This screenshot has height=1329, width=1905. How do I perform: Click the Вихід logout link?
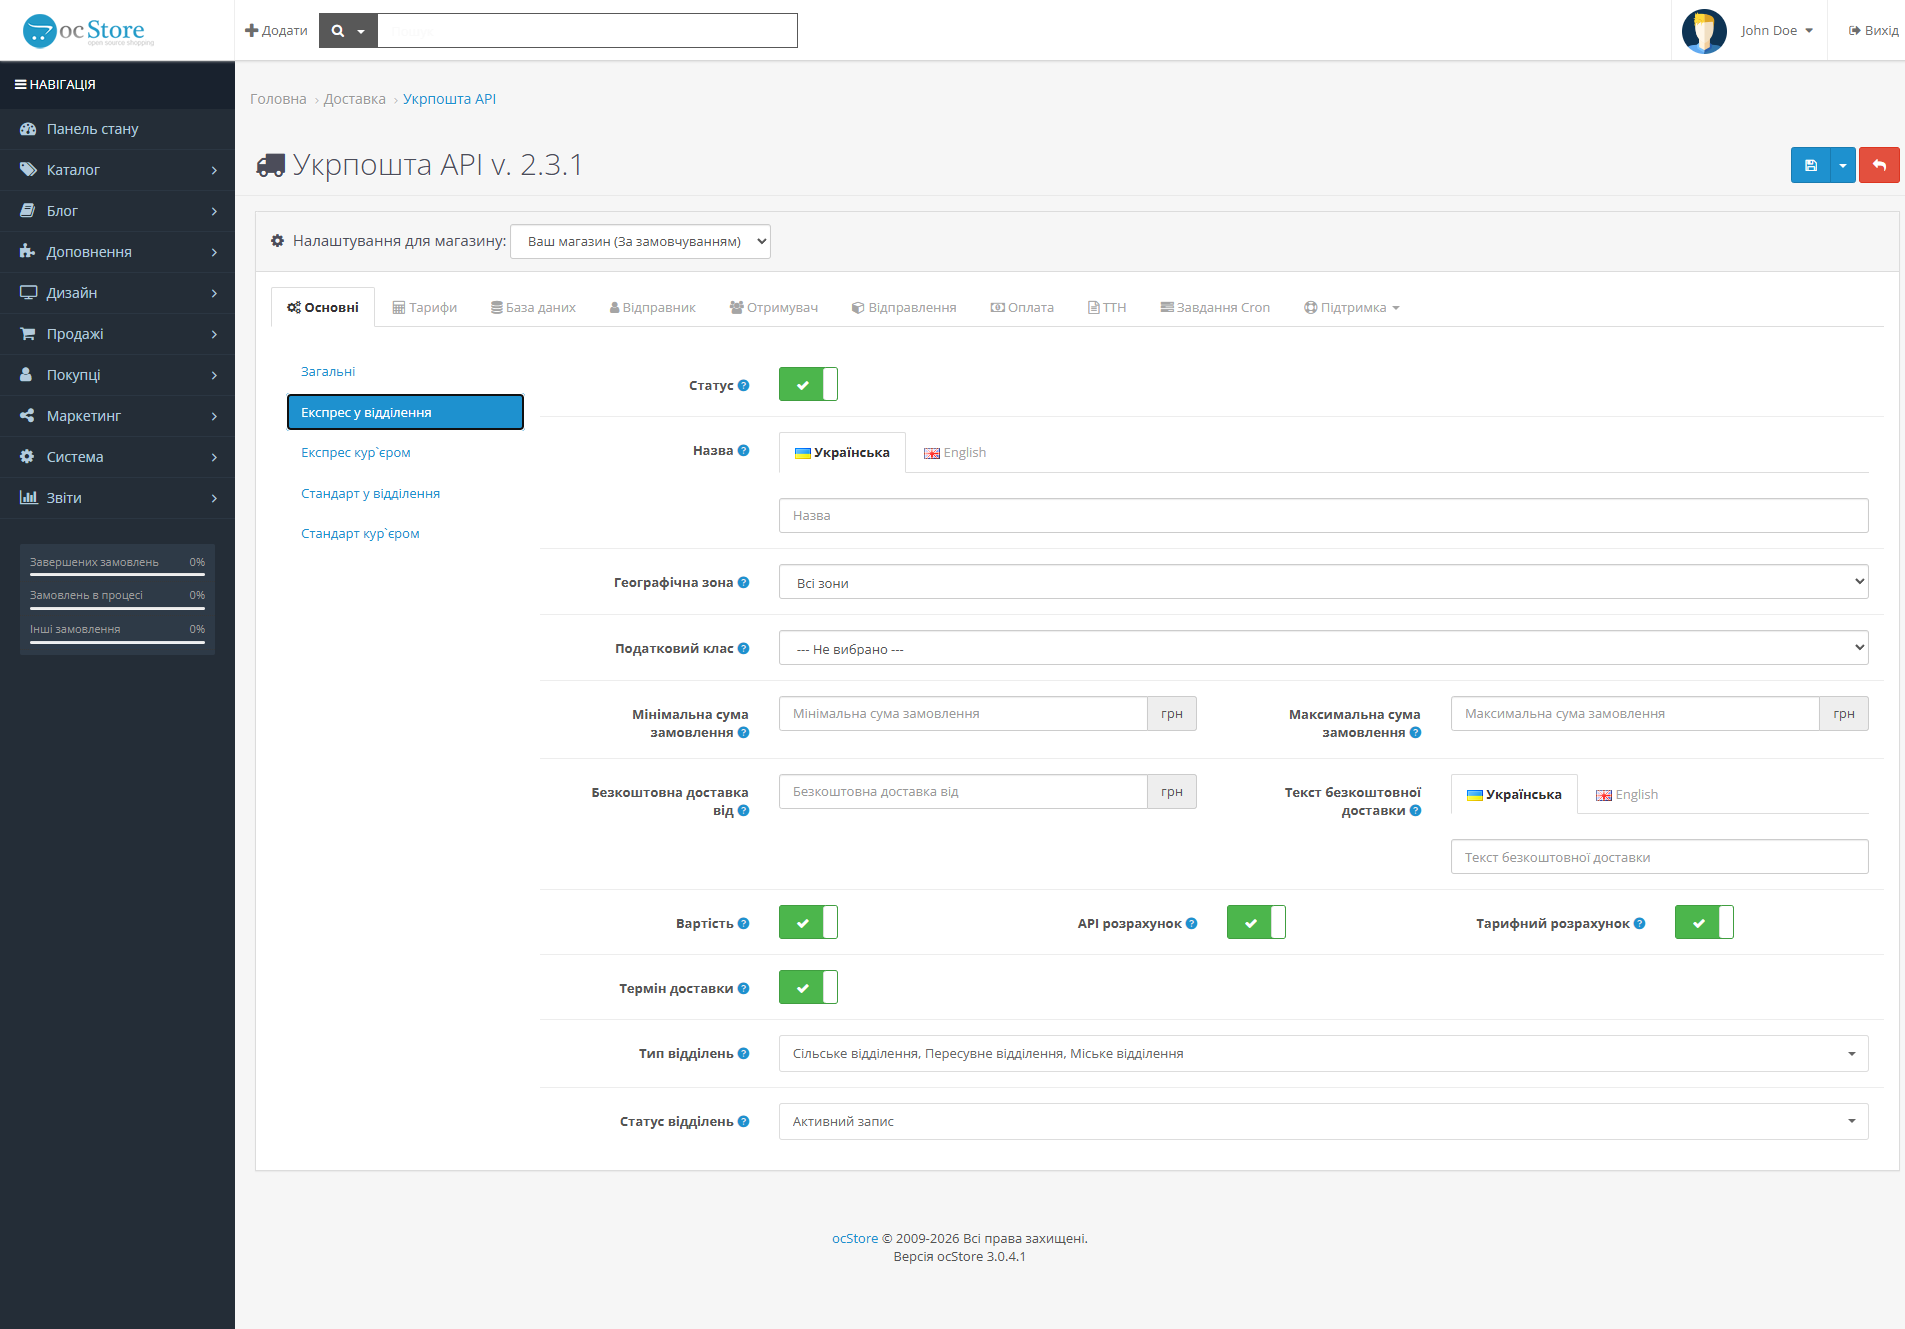click(1873, 31)
